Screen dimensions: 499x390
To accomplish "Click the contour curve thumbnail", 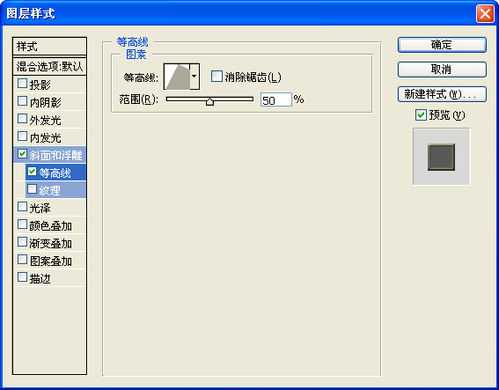I will pos(177,76).
